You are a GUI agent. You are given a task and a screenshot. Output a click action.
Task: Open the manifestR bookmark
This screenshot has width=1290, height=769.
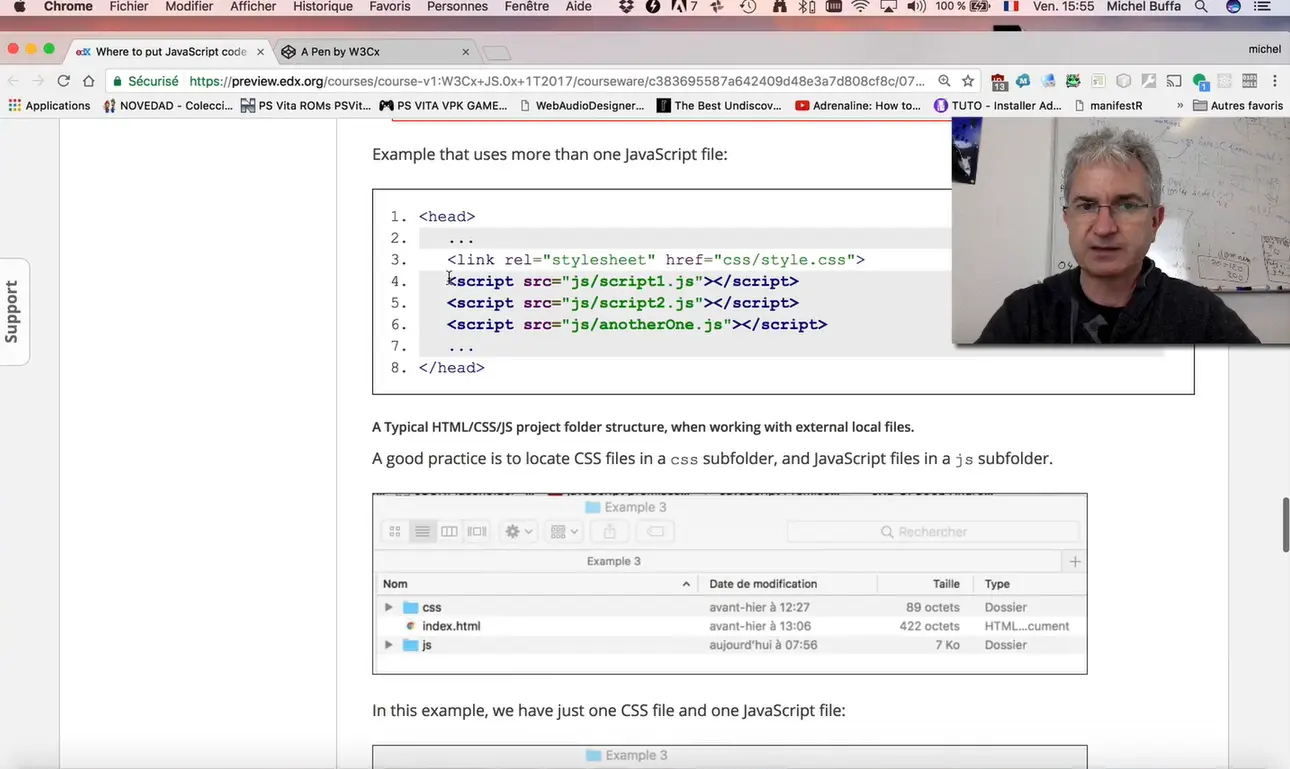(x=1108, y=105)
